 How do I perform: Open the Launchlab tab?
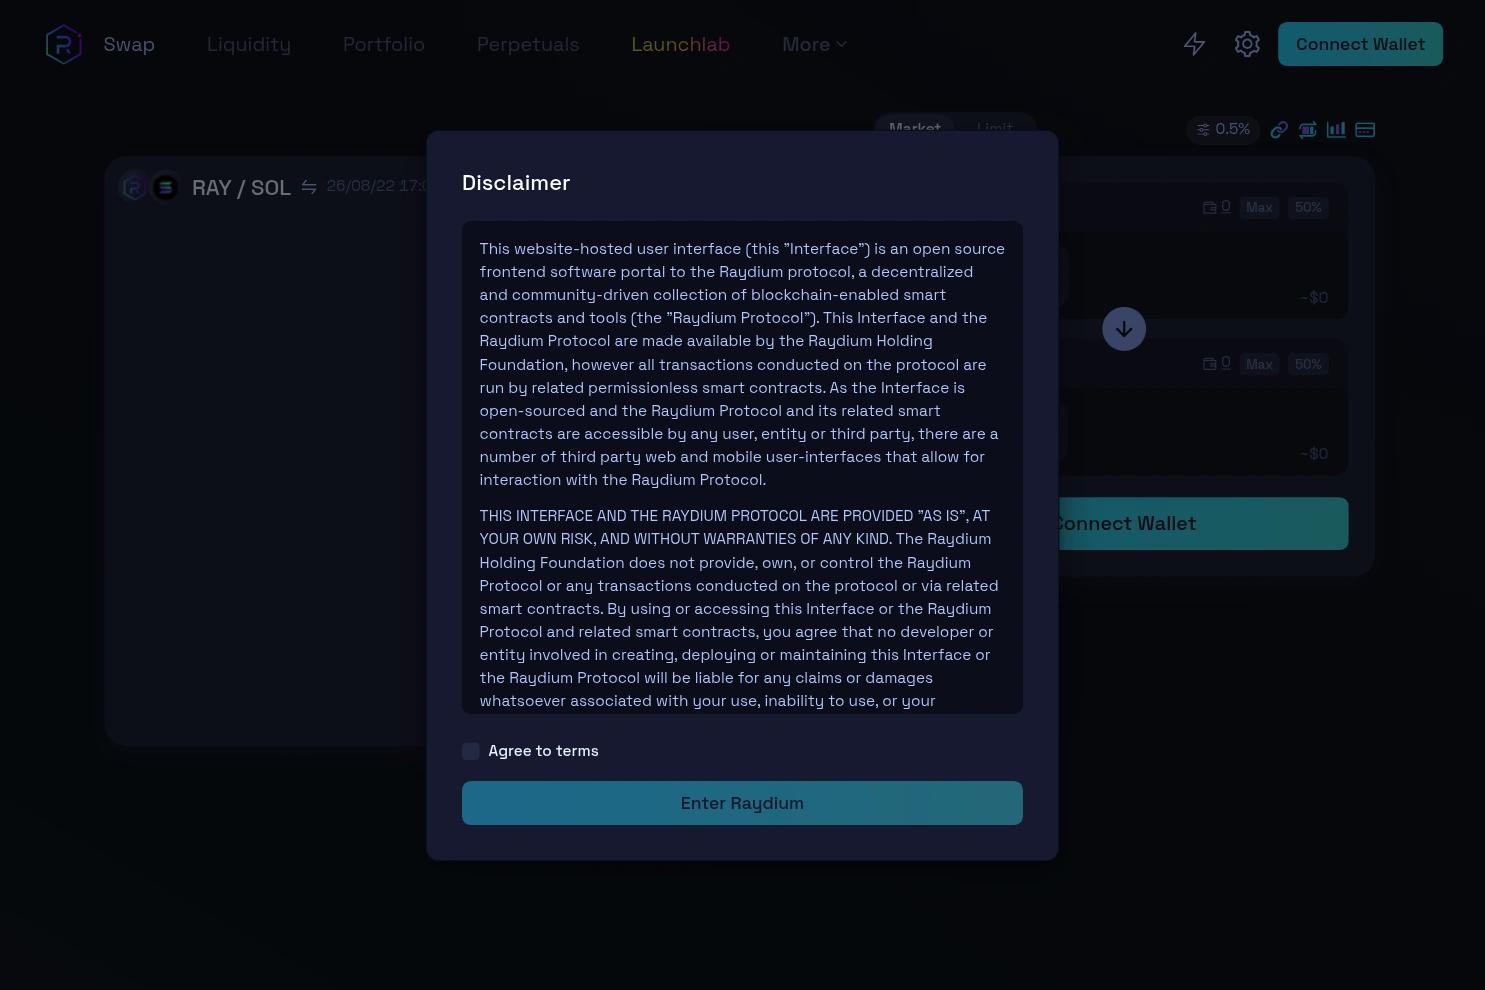681,44
